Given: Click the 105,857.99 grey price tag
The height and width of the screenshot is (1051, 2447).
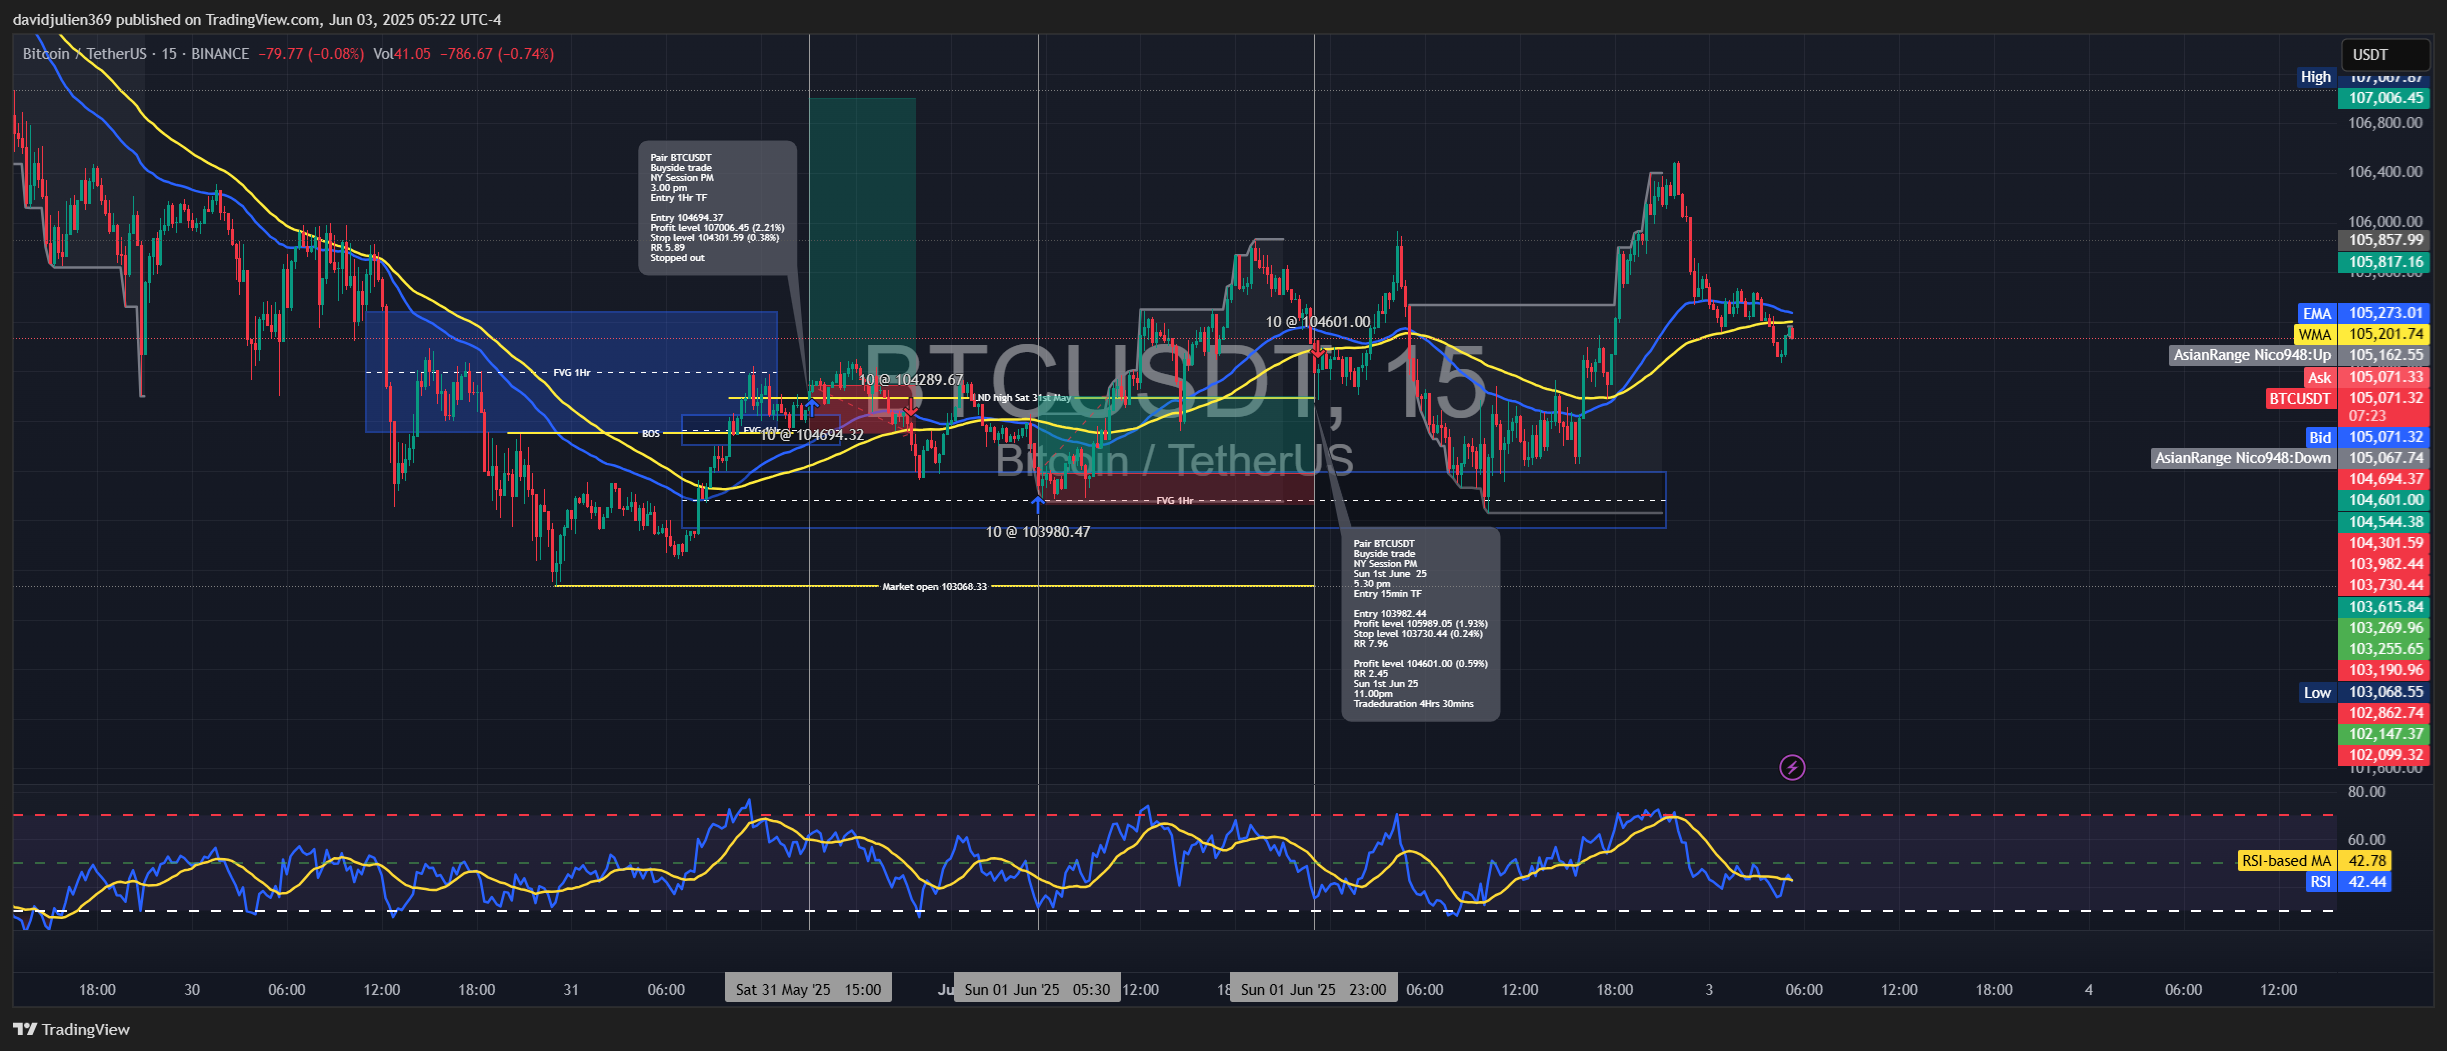Looking at the screenshot, I should 2384,240.
